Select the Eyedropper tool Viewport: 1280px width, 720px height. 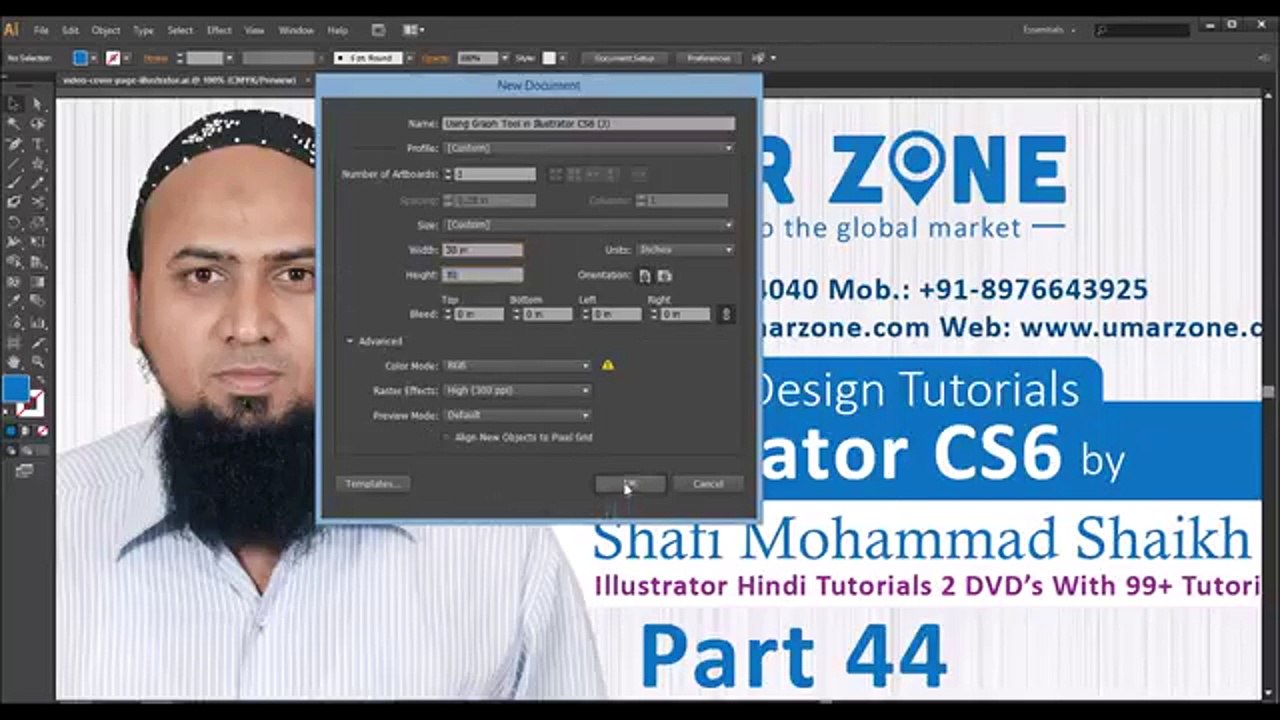click(x=15, y=301)
